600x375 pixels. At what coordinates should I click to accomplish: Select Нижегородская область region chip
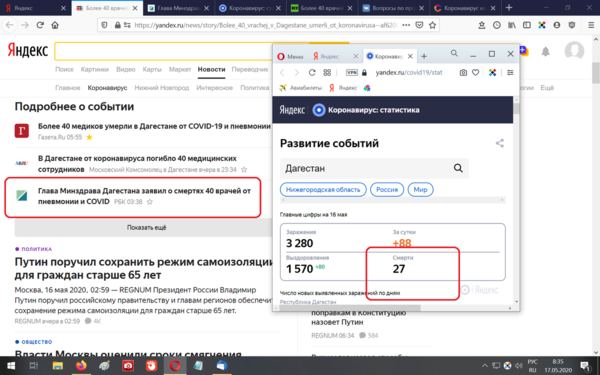point(323,189)
